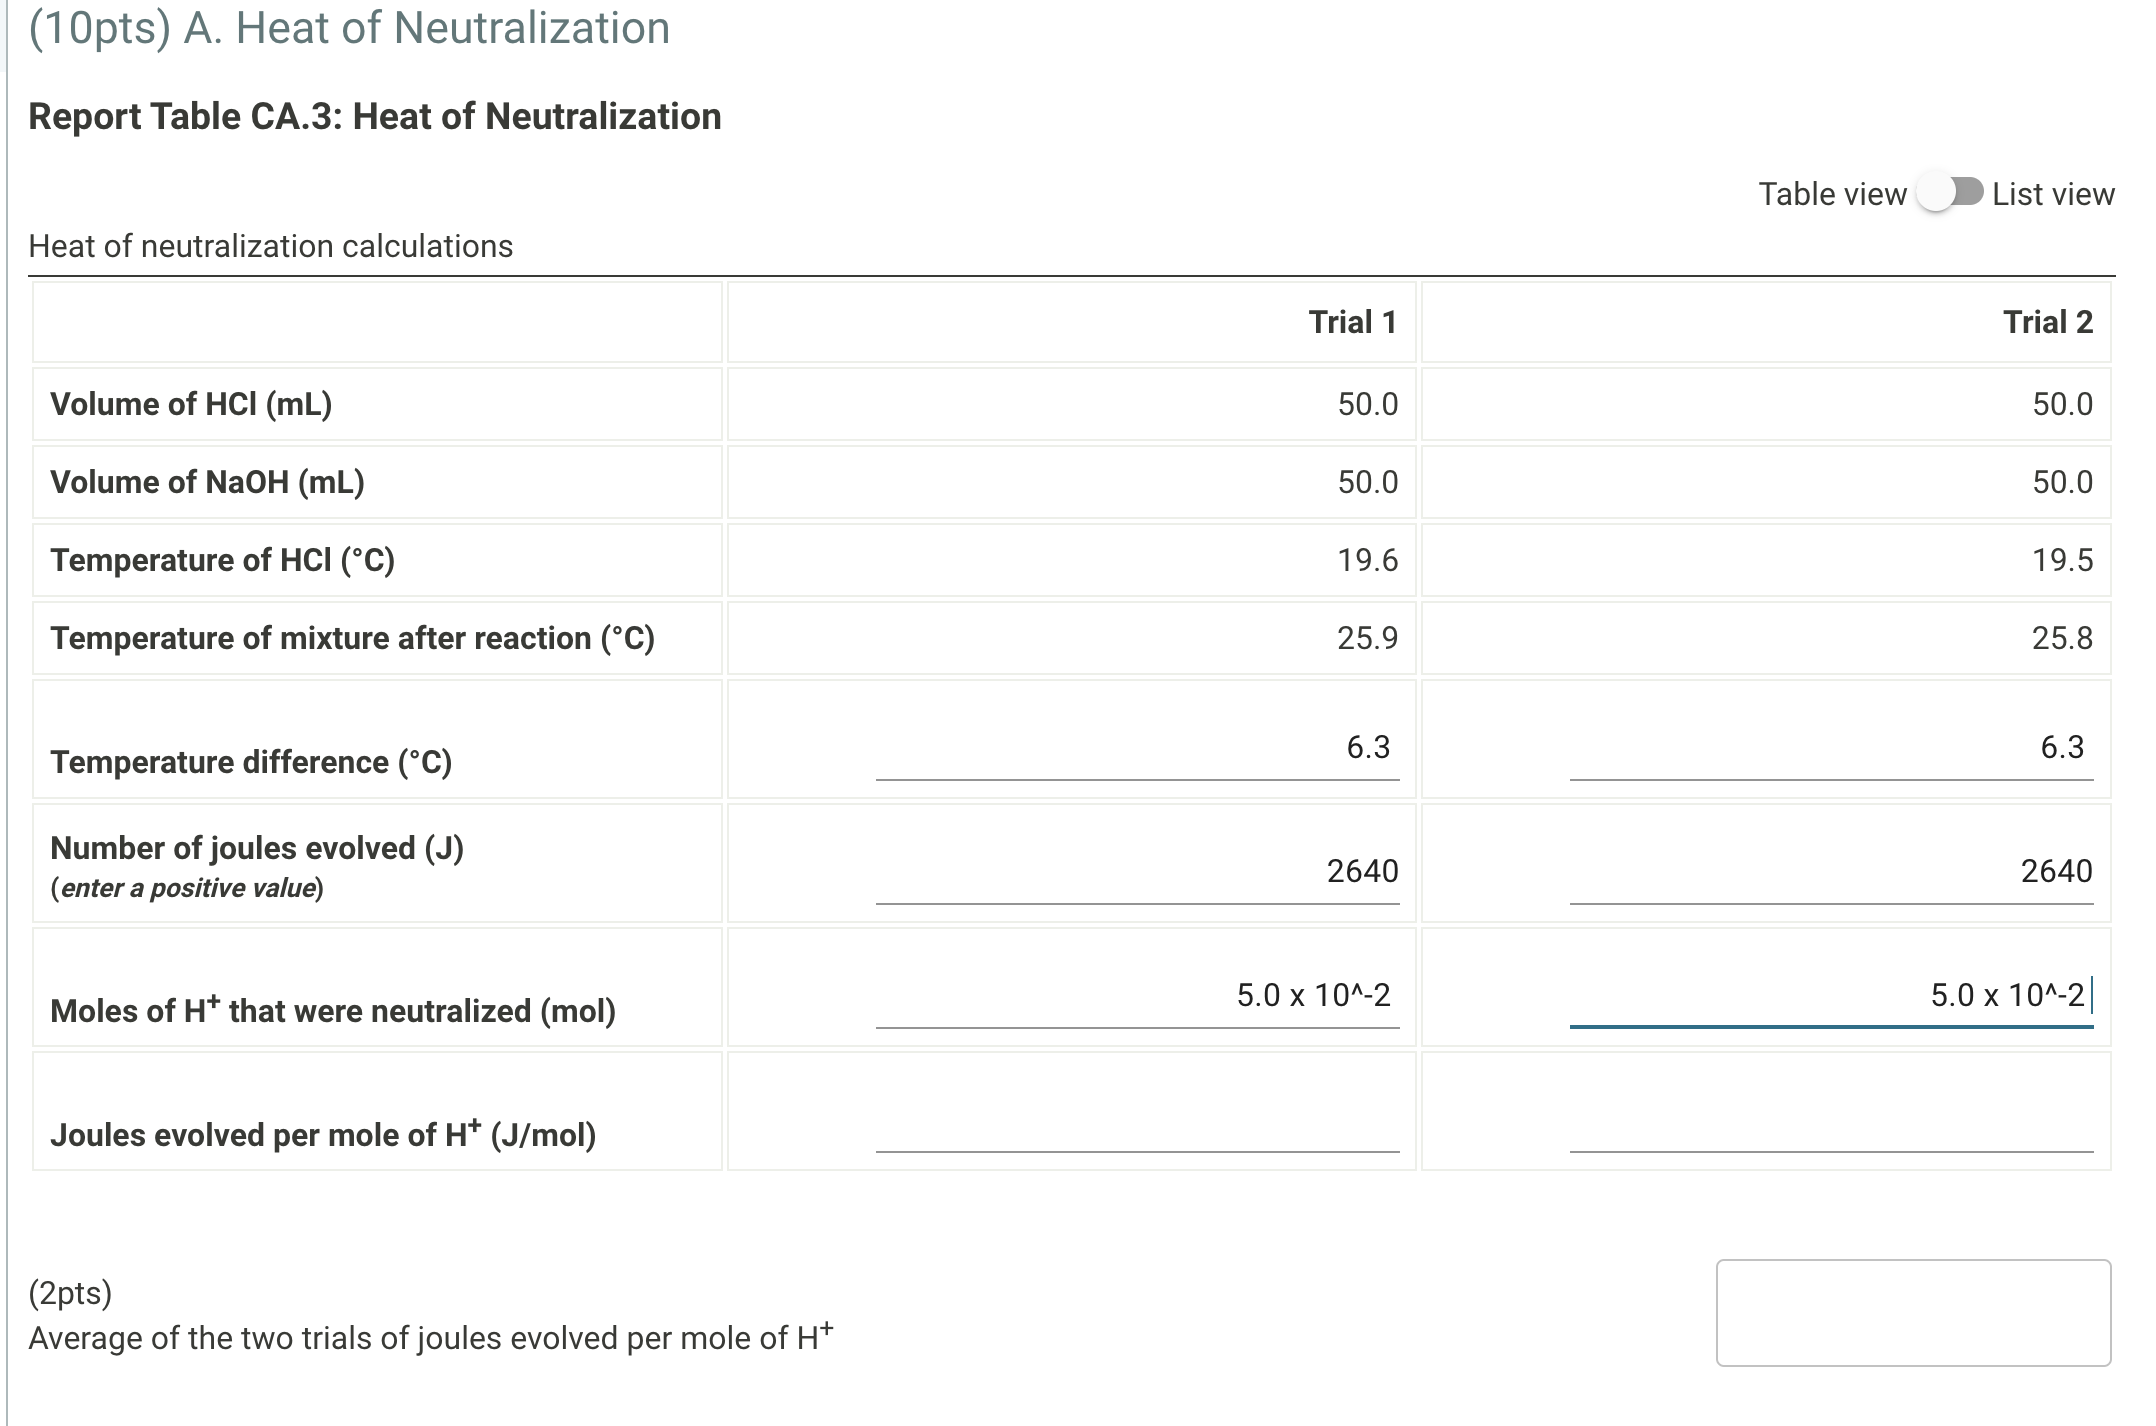
Task: Click the Report Table CA.3 heading
Action: pos(373,116)
